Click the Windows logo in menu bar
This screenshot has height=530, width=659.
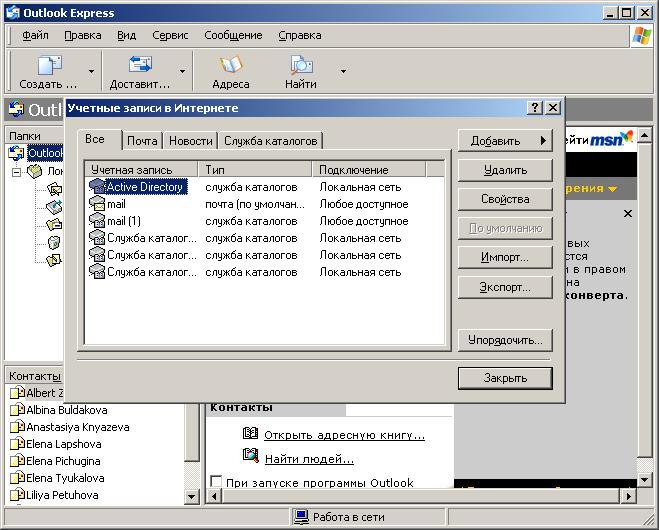[x=642, y=36]
